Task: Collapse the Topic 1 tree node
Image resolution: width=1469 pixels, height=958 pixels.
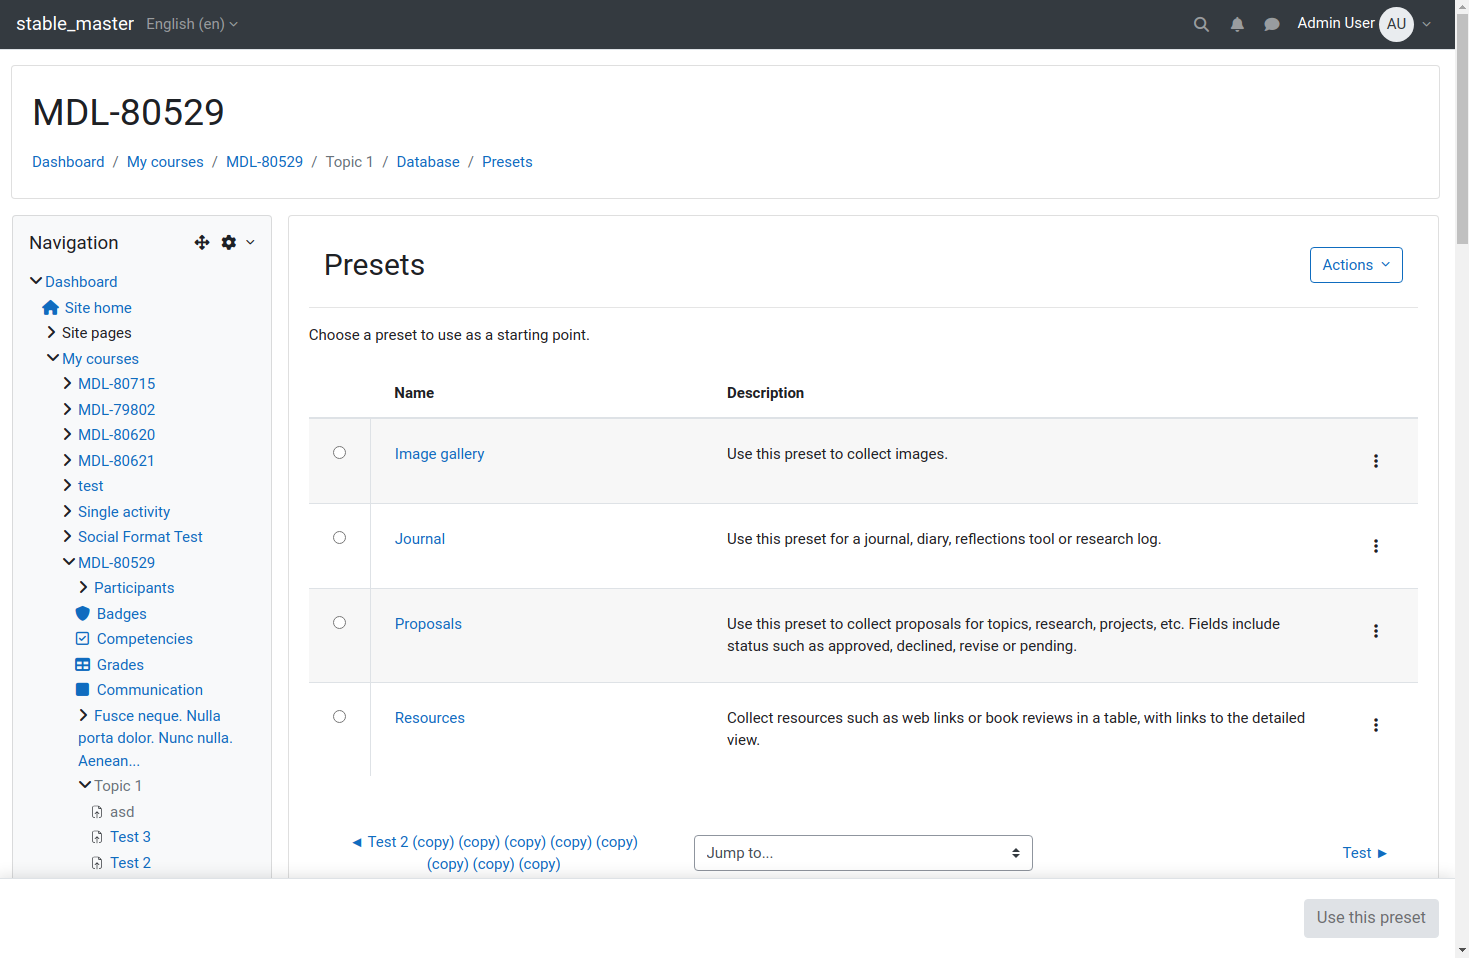Action: (x=85, y=786)
